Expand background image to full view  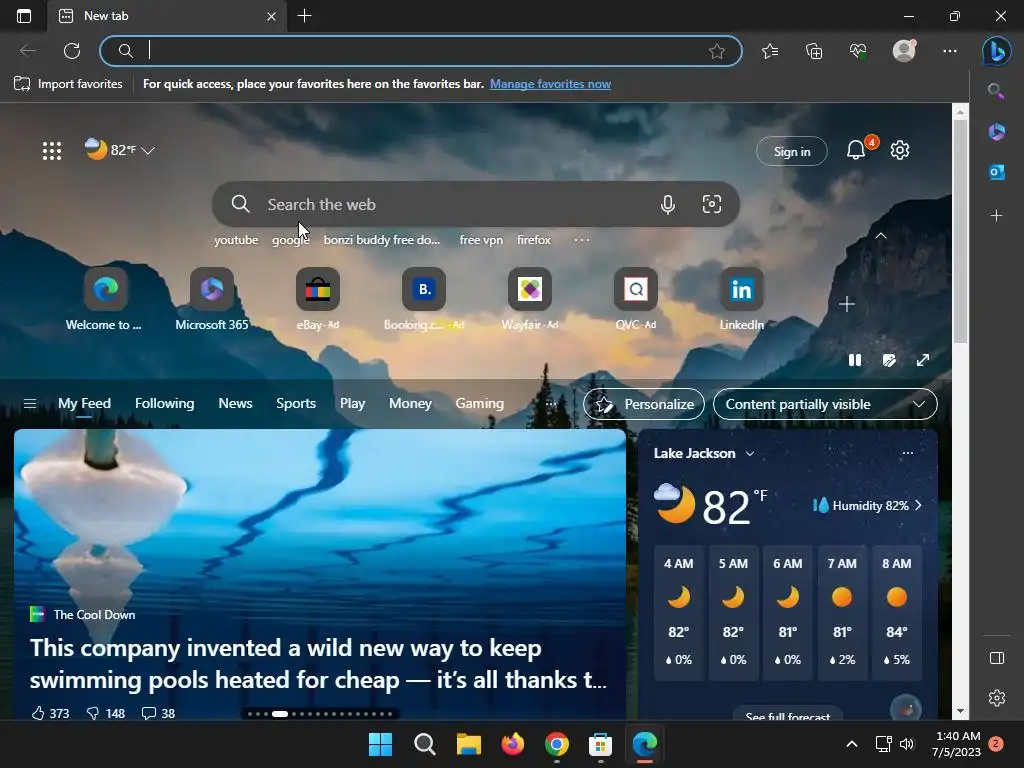click(x=923, y=360)
